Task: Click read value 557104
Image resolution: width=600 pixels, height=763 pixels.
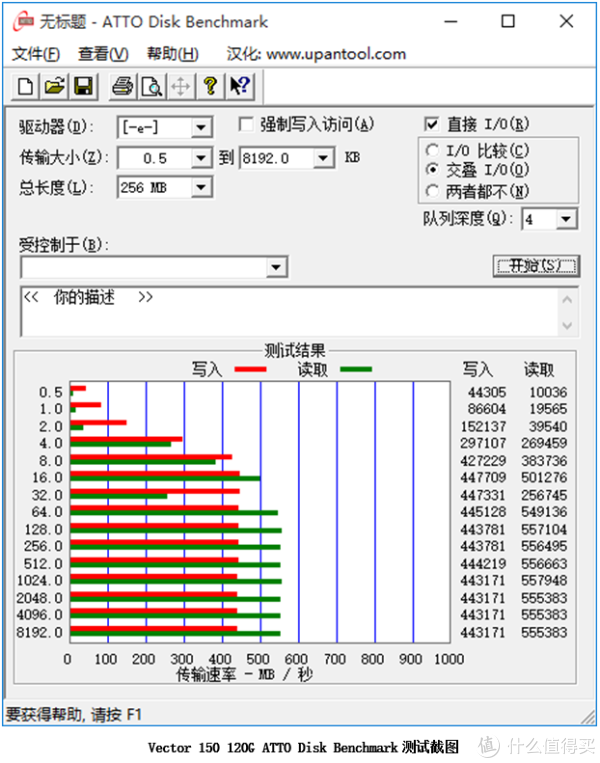Action: pos(544,529)
